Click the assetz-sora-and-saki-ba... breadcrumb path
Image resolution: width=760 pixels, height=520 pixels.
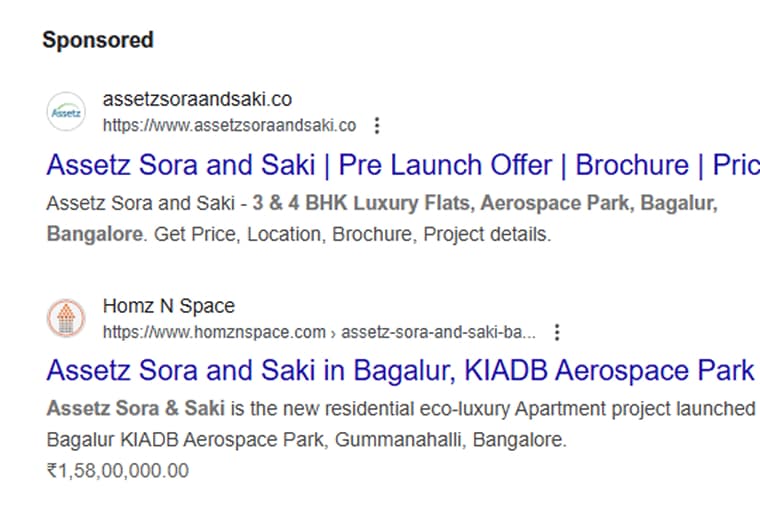[x=439, y=332]
